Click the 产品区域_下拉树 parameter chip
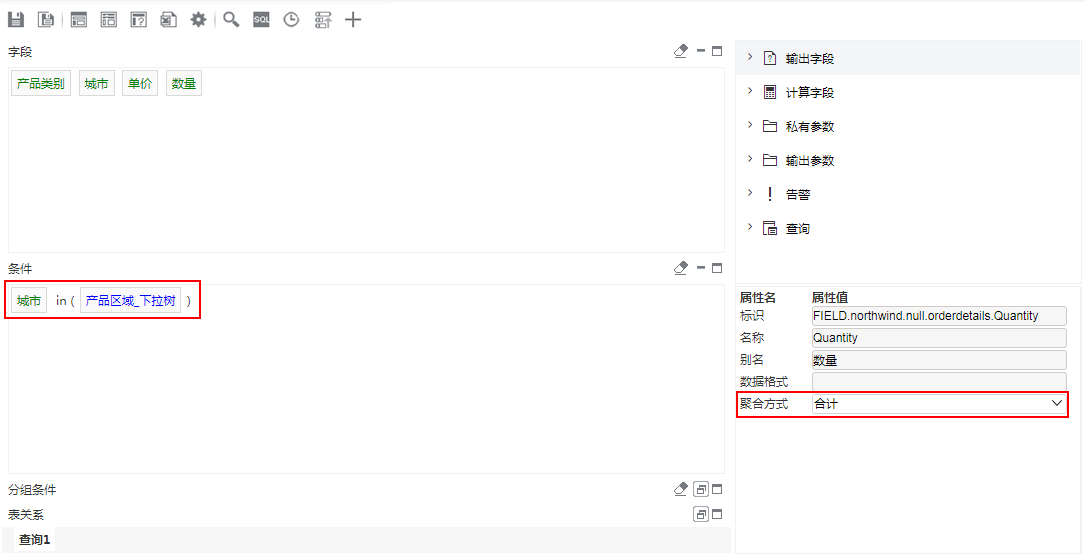The image size is (1085, 557). [x=131, y=301]
